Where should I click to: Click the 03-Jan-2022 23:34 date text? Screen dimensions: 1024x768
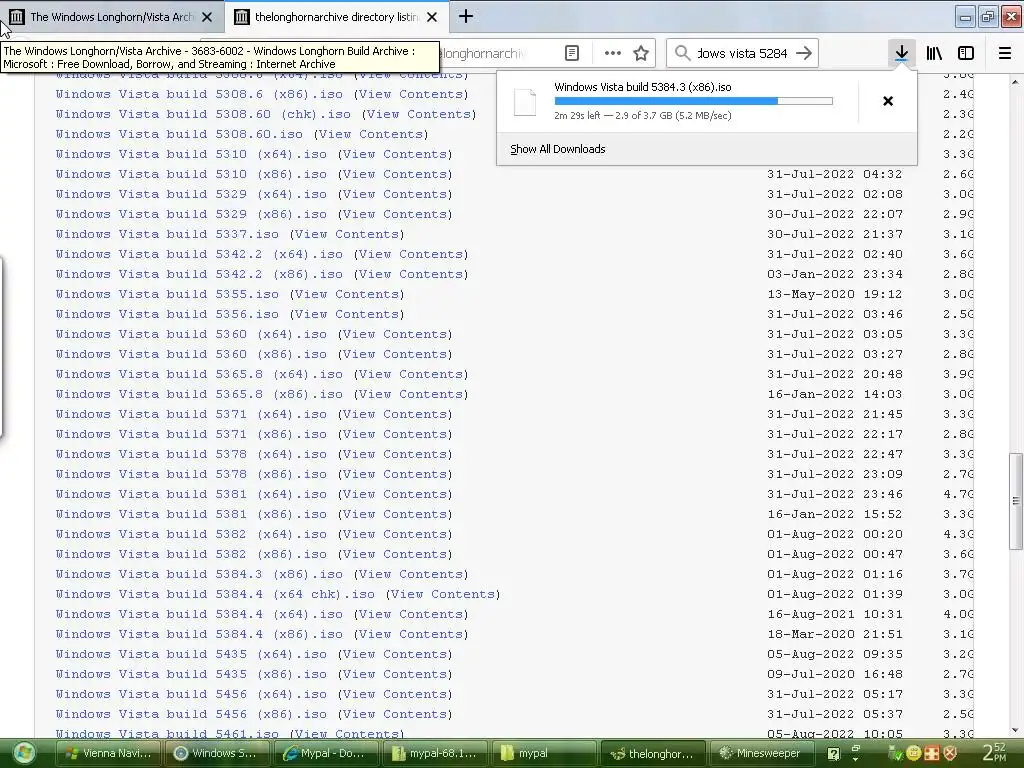pyautogui.click(x=835, y=274)
